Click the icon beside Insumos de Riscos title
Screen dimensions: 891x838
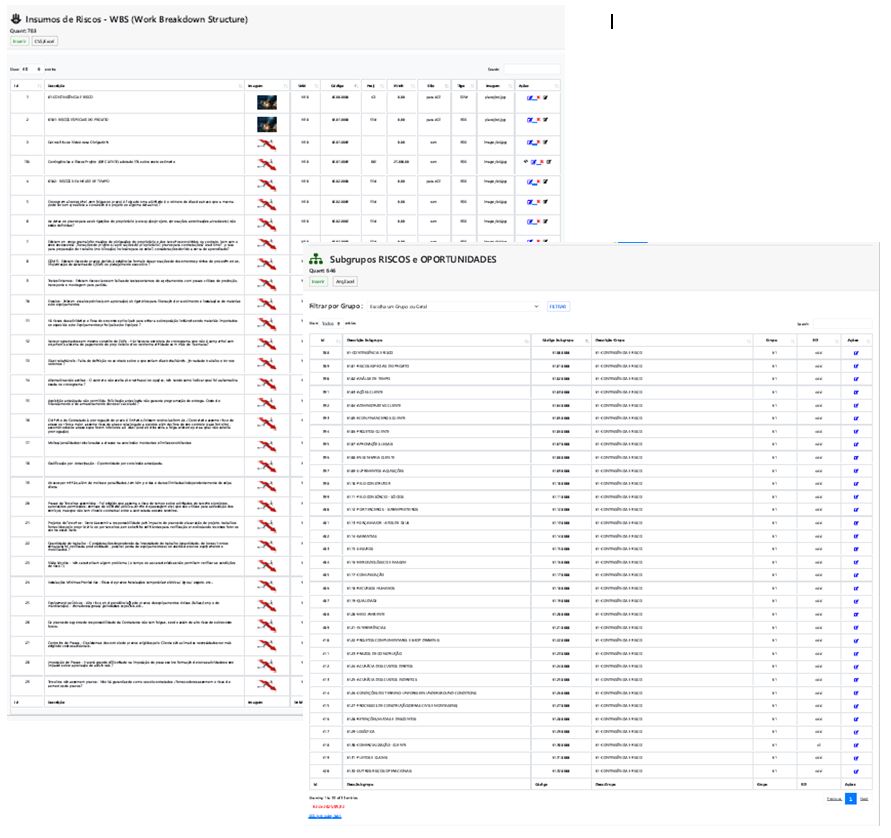point(16,19)
